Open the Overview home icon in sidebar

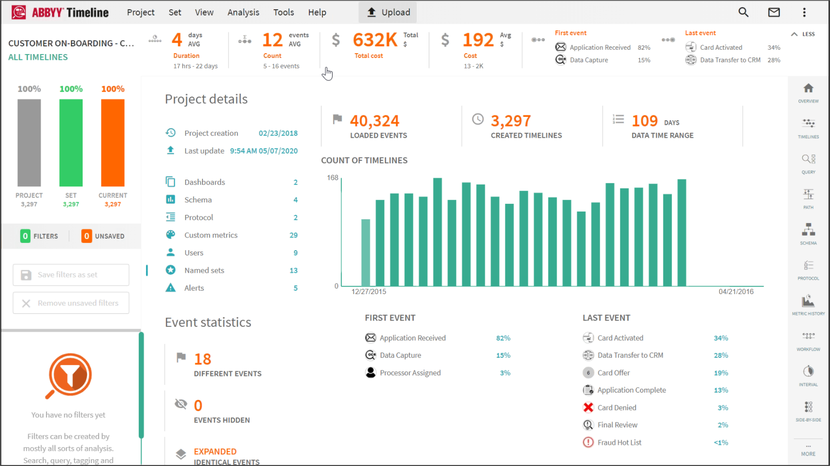pyautogui.click(x=808, y=93)
